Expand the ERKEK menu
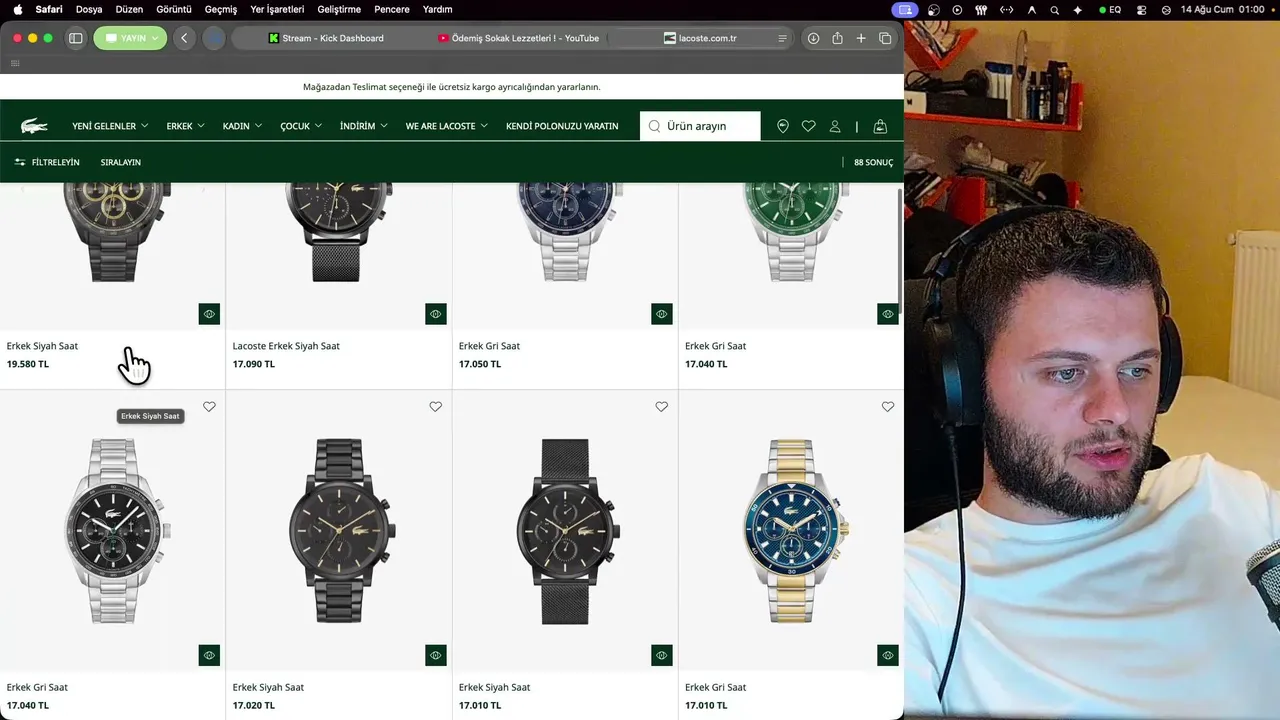 coord(185,126)
